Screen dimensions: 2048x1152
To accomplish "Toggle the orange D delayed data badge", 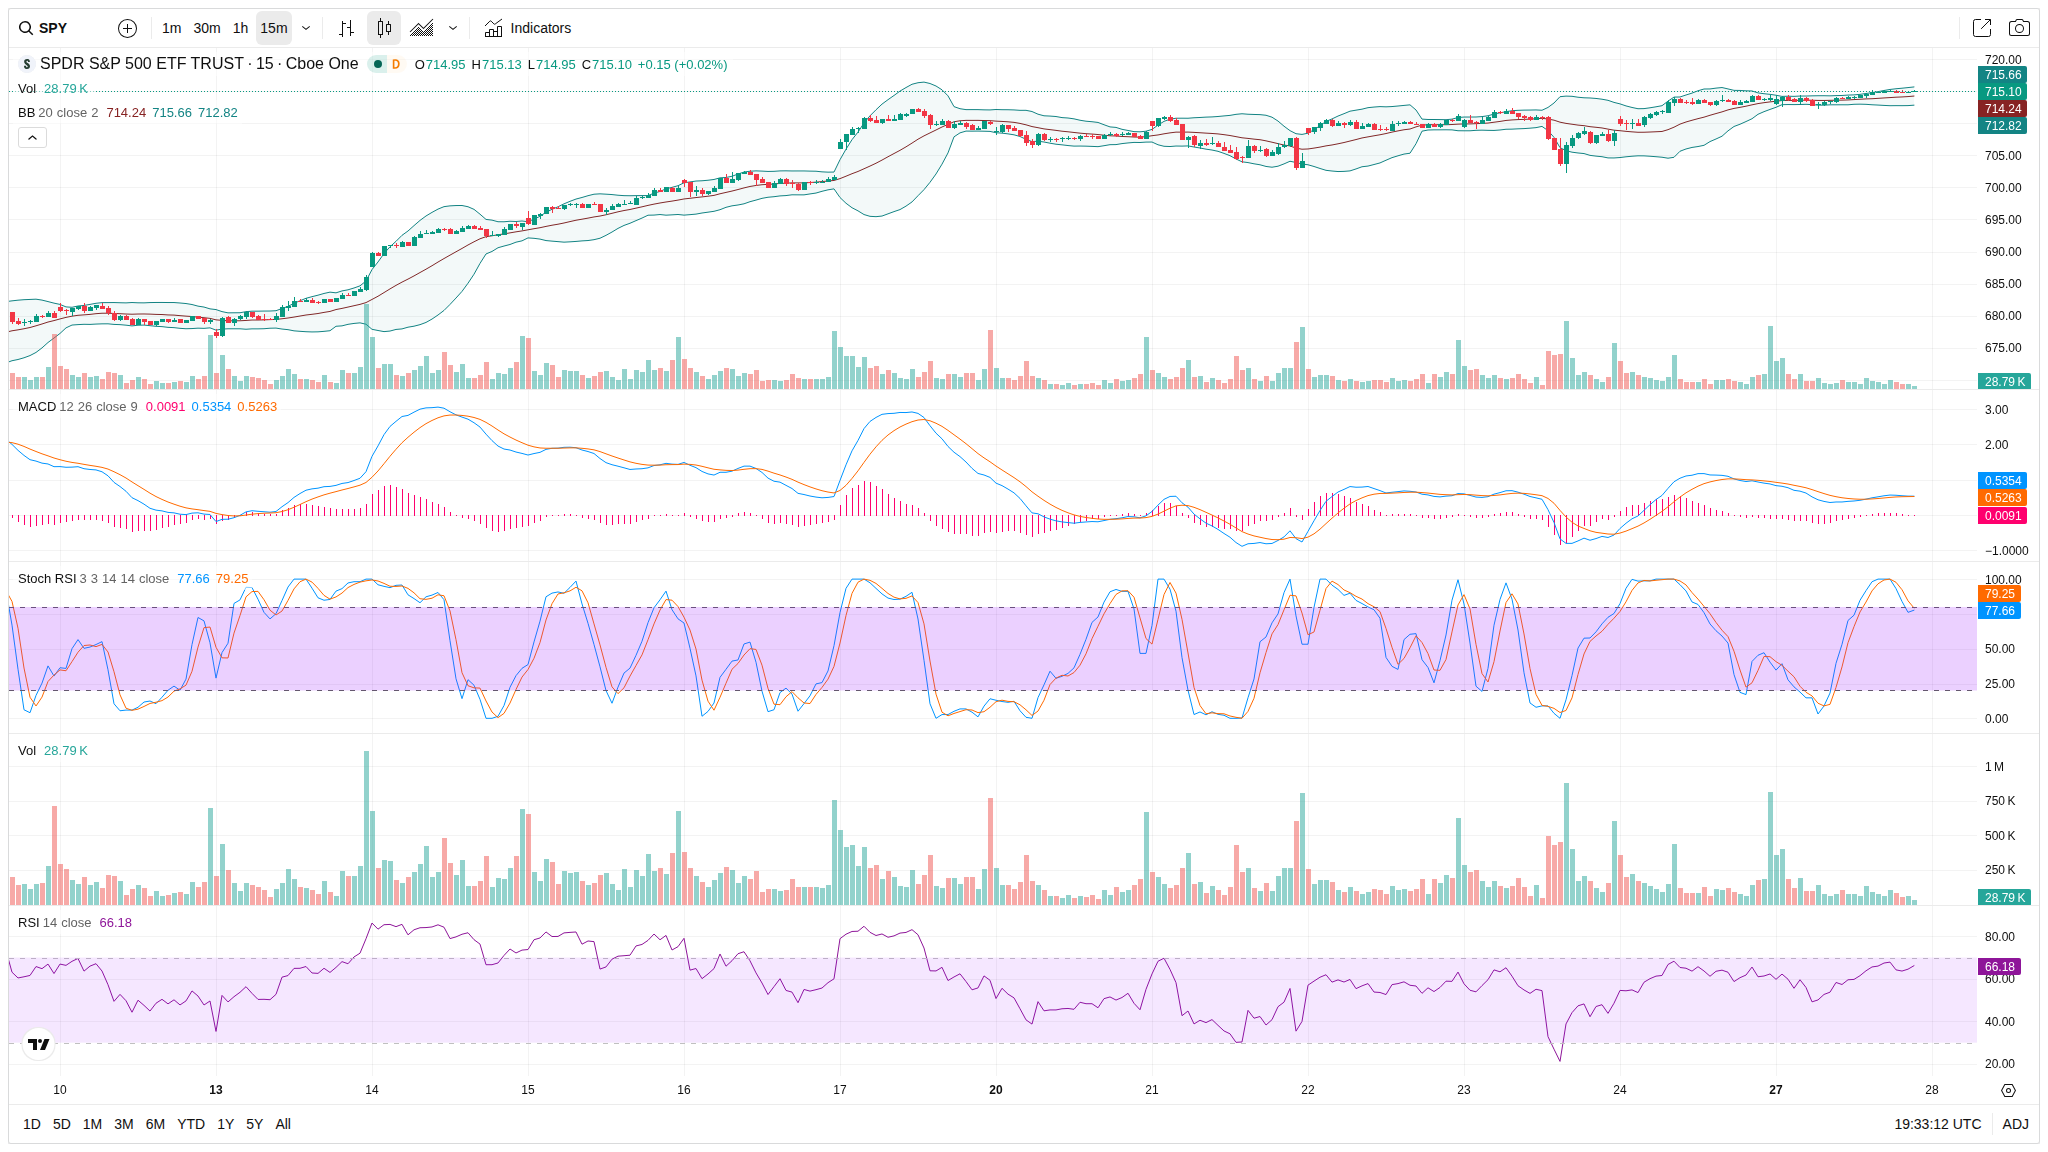I will (x=396, y=64).
